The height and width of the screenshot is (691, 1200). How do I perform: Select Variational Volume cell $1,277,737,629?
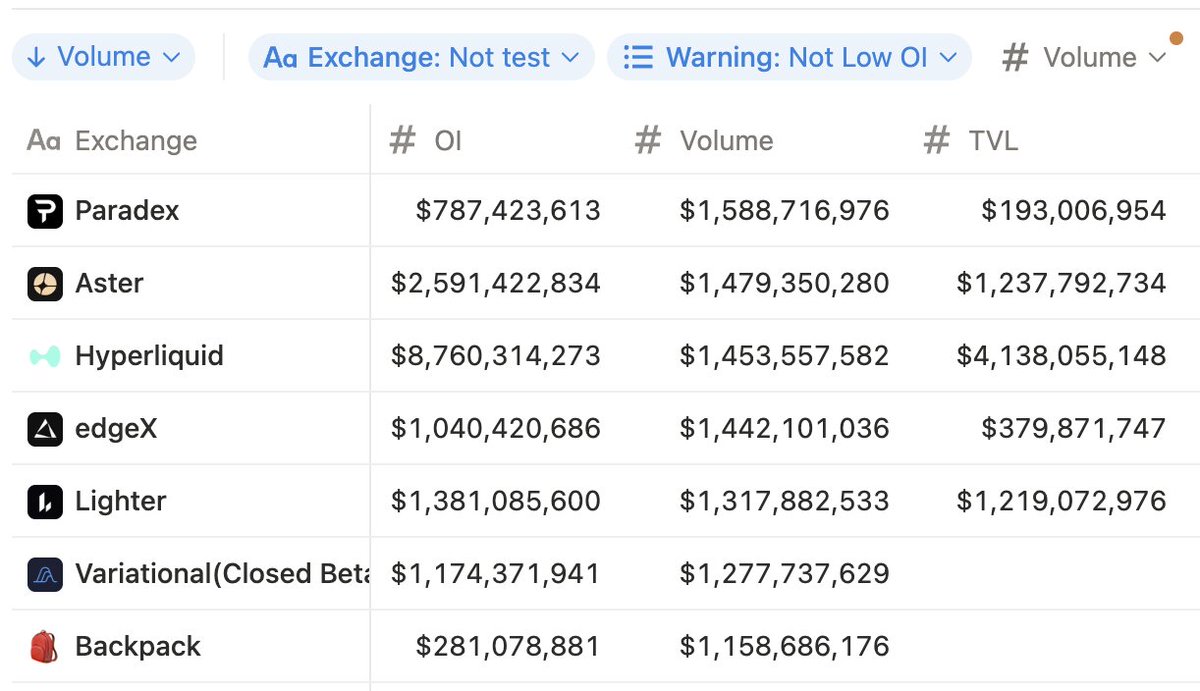point(784,574)
